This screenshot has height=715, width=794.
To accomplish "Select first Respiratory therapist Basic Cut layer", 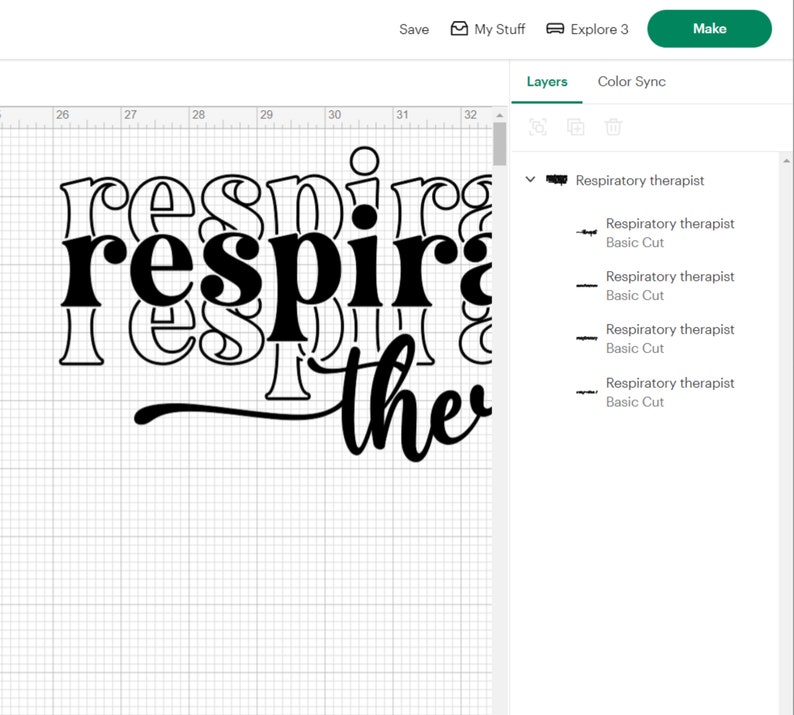I will click(x=653, y=233).
